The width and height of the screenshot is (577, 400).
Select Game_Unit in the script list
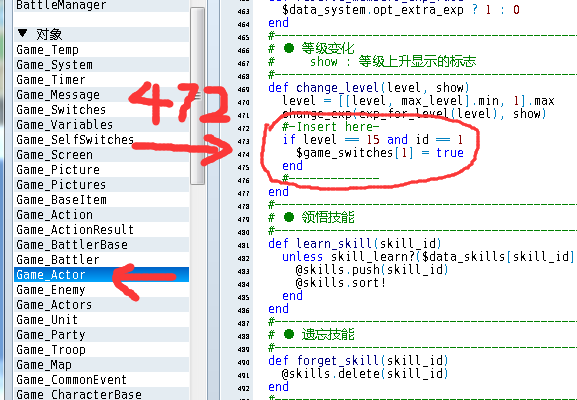pyautogui.click(x=101, y=320)
